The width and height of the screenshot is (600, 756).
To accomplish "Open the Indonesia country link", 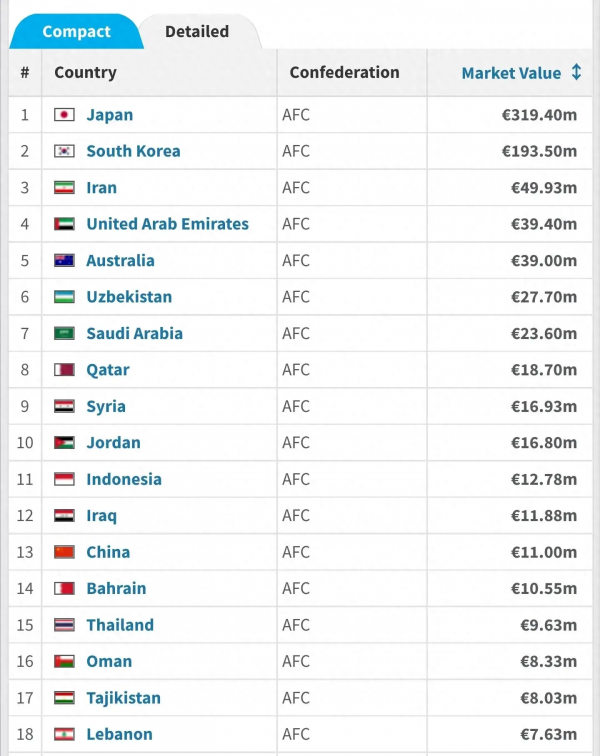I will click(124, 479).
